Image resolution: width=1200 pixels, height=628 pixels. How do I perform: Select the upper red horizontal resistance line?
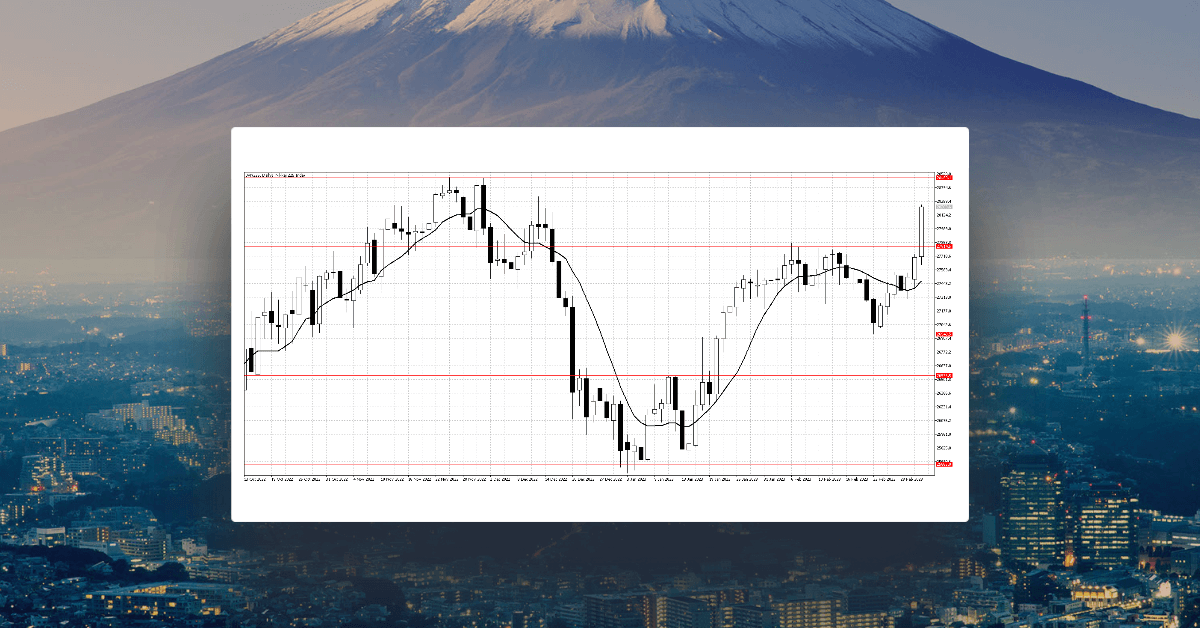pyautogui.click(x=600, y=243)
